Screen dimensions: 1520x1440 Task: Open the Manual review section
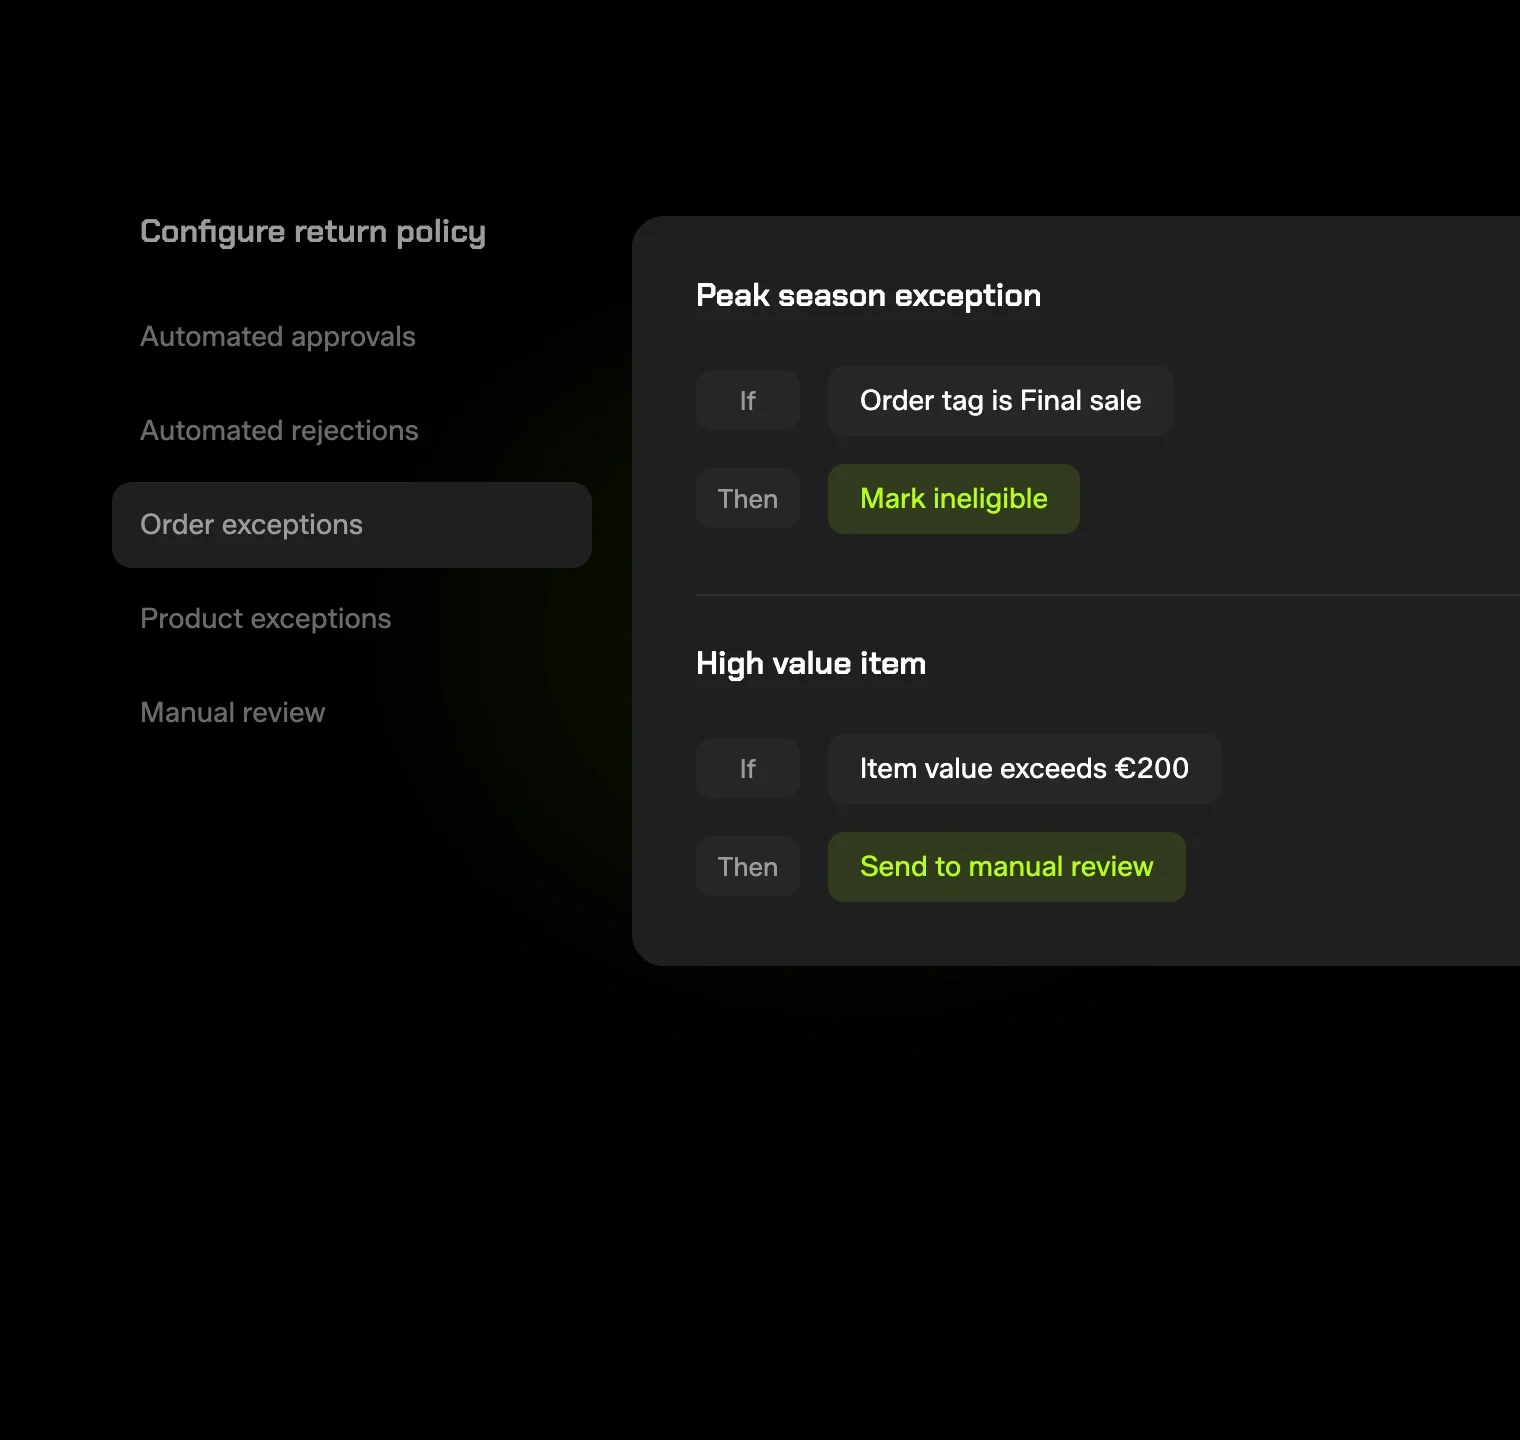coord(232,713)
